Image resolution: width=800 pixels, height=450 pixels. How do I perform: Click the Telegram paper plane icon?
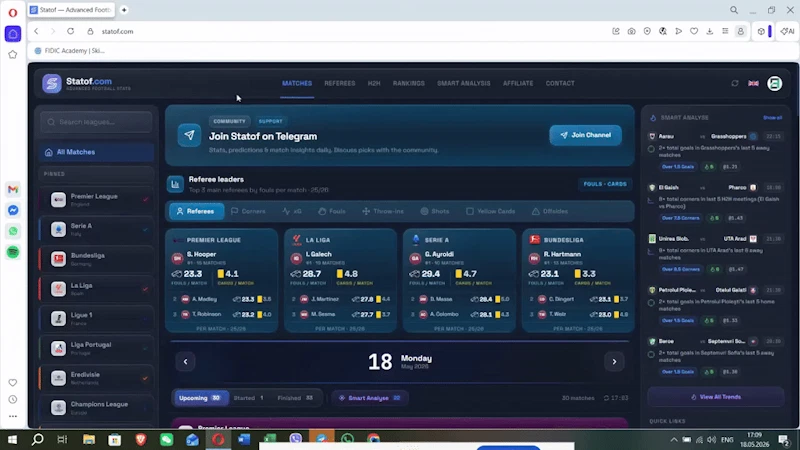tap(189, 135)
